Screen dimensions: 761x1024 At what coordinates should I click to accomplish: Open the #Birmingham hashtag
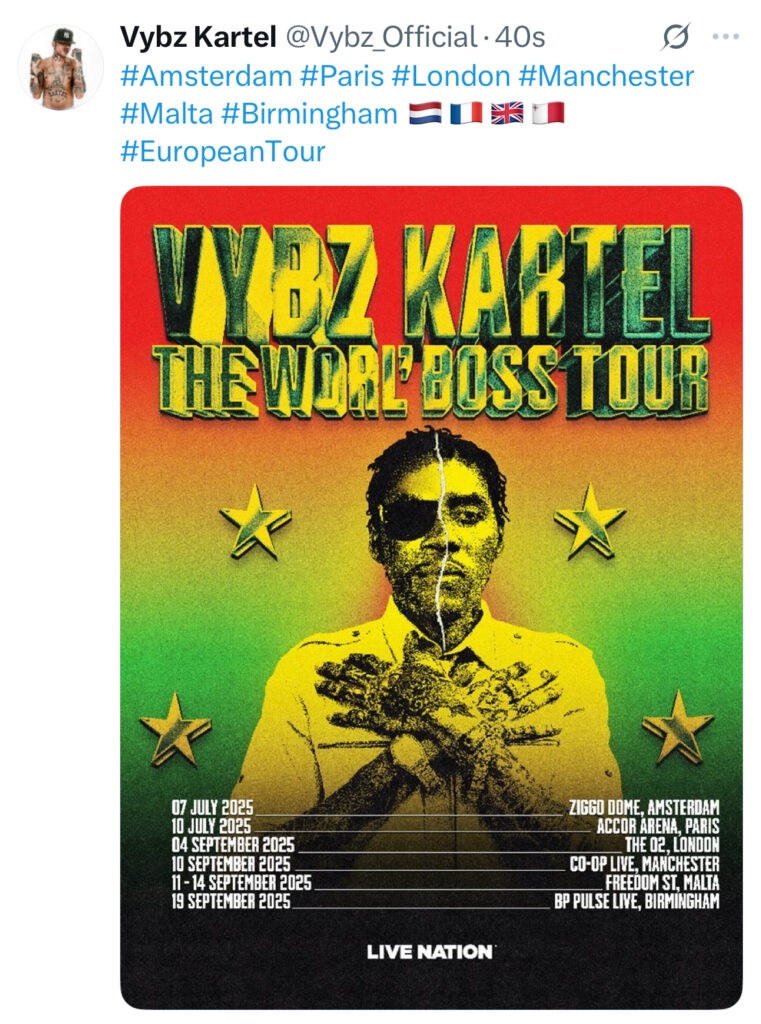(309, 114)
